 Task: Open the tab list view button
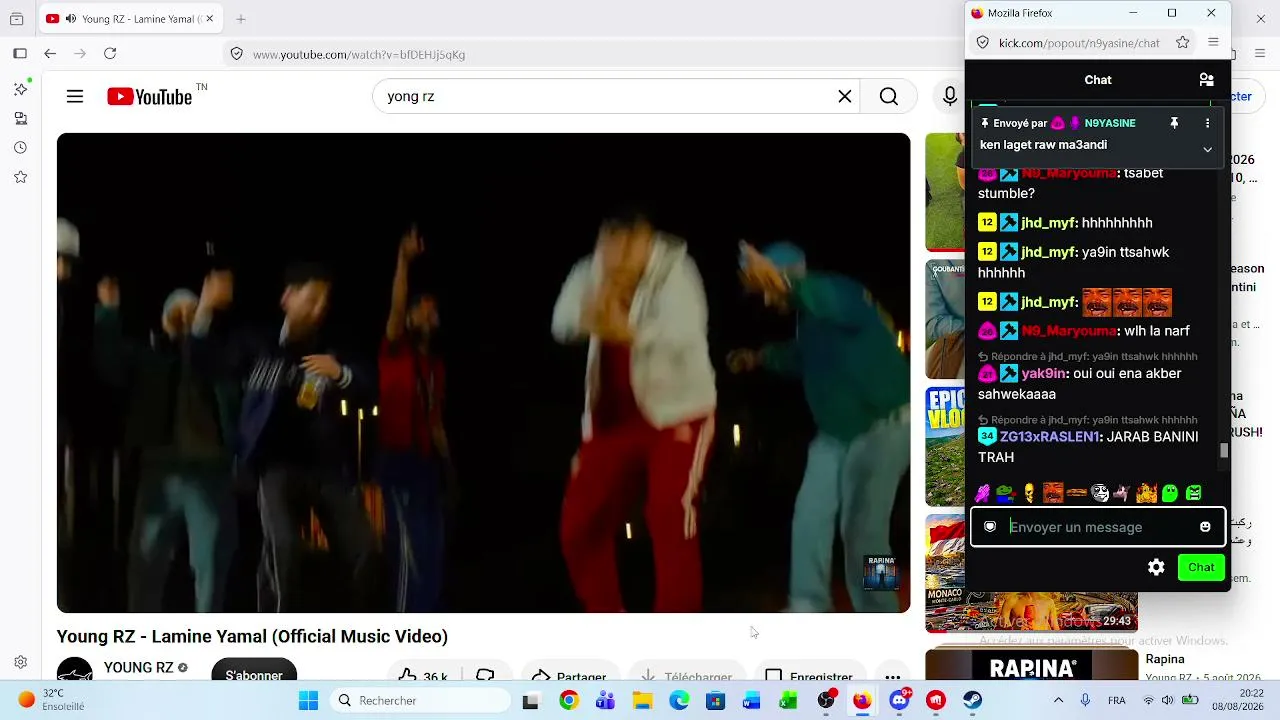(17, 19)
